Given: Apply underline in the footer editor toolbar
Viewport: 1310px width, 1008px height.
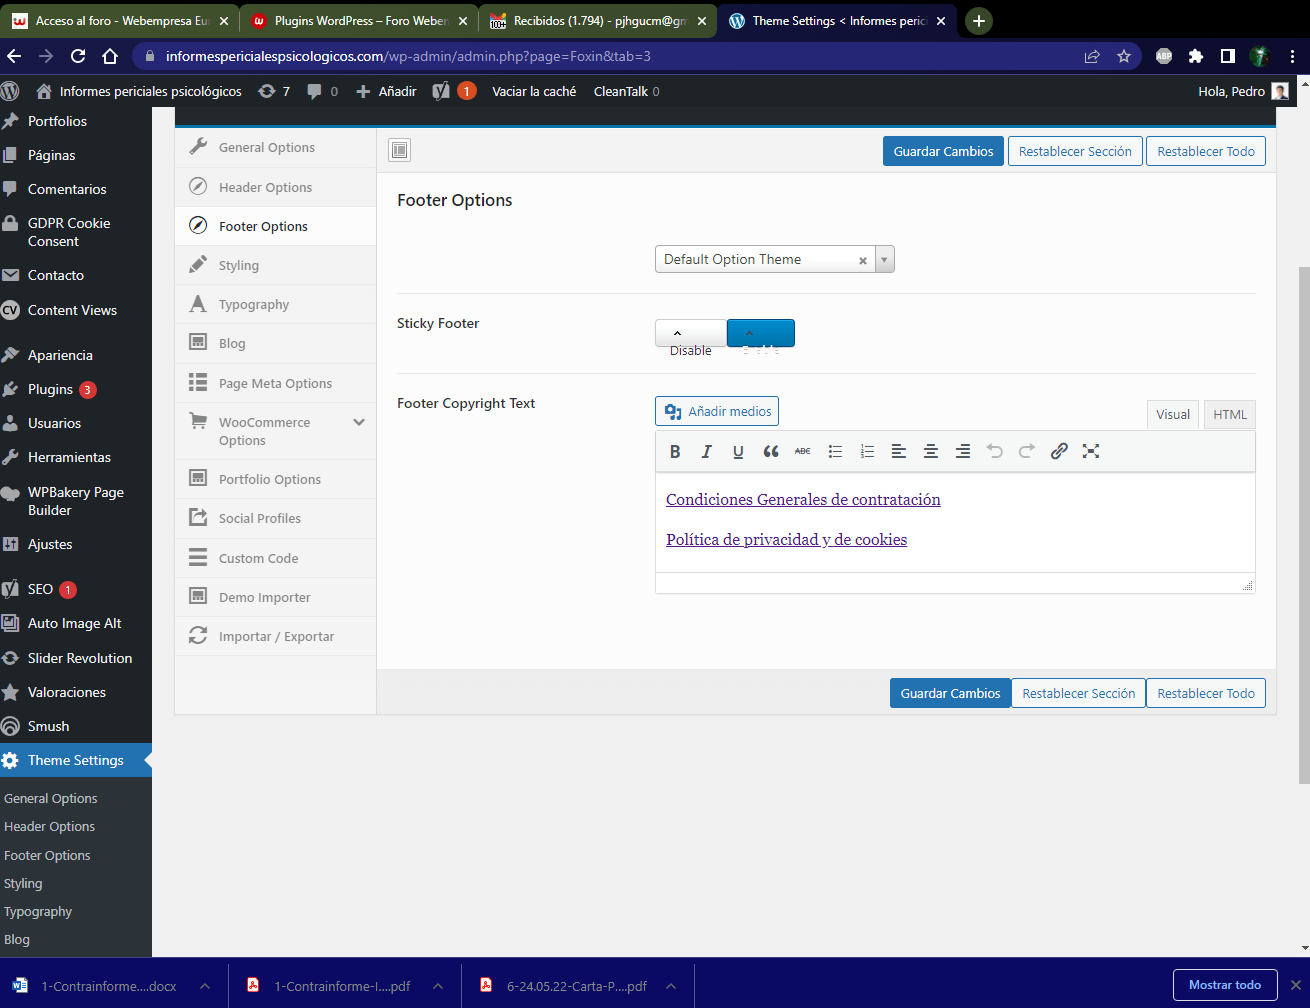Looking at the screenshot, I should coord(738,451).
